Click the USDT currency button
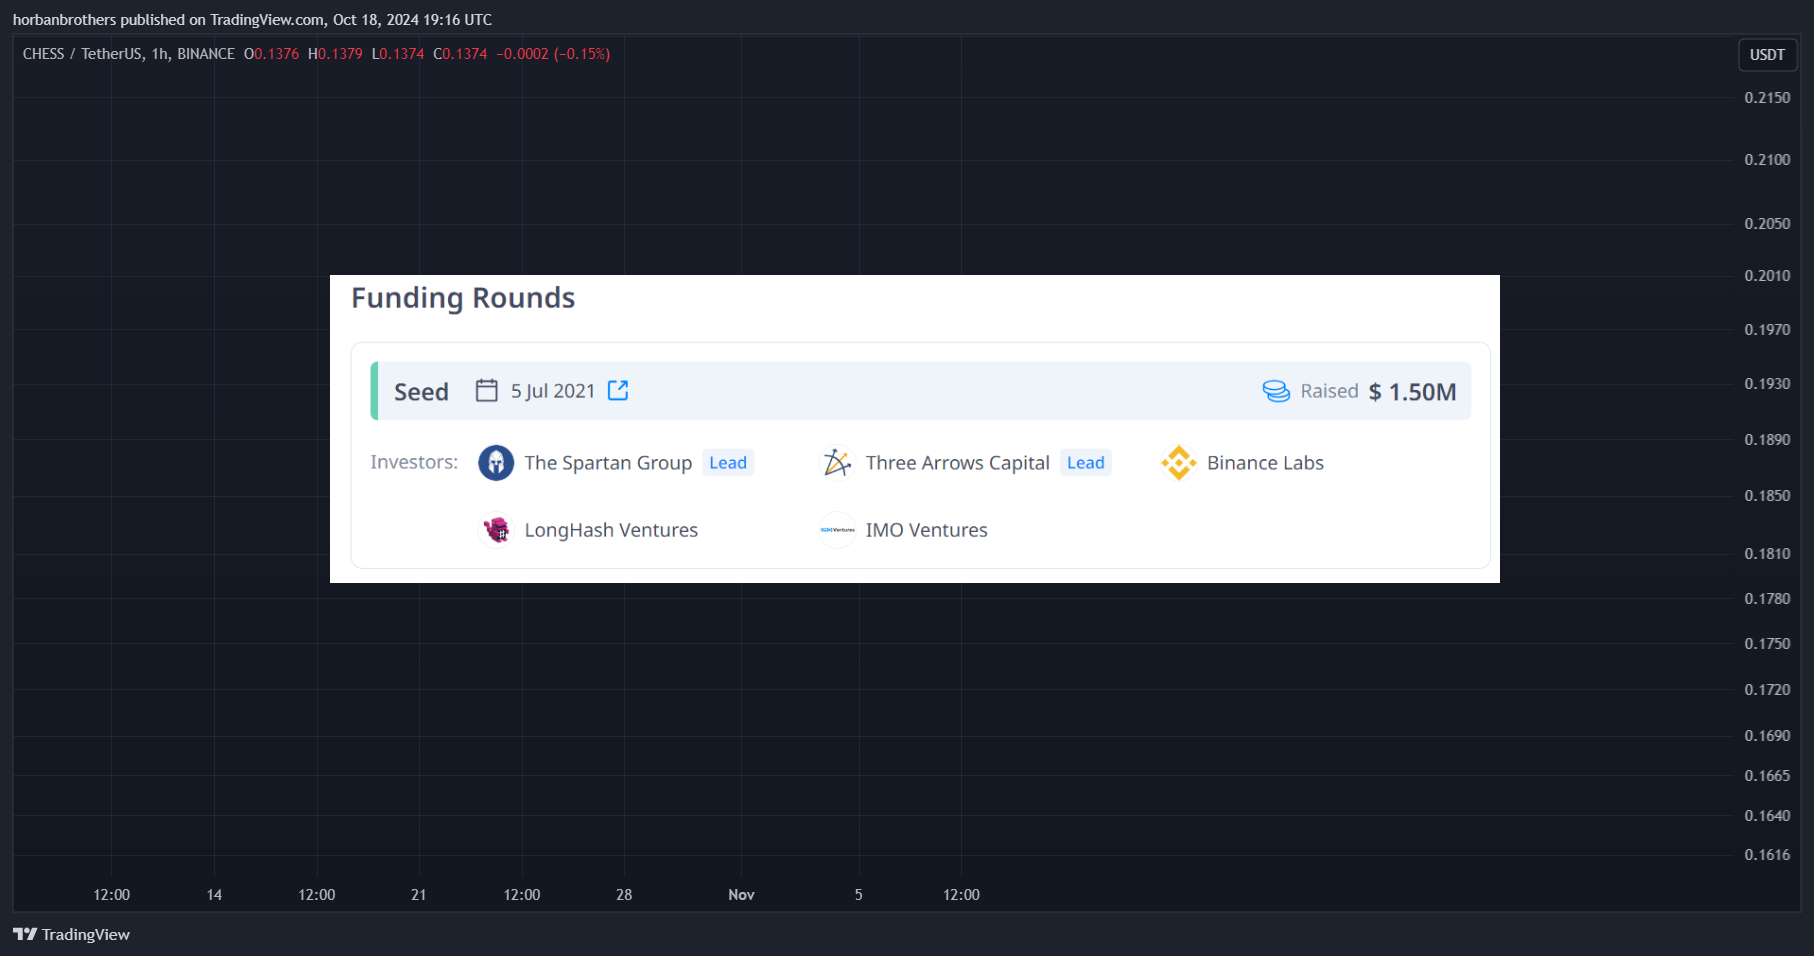Viewport: 1814px width, 956px height. (1767, 55)
